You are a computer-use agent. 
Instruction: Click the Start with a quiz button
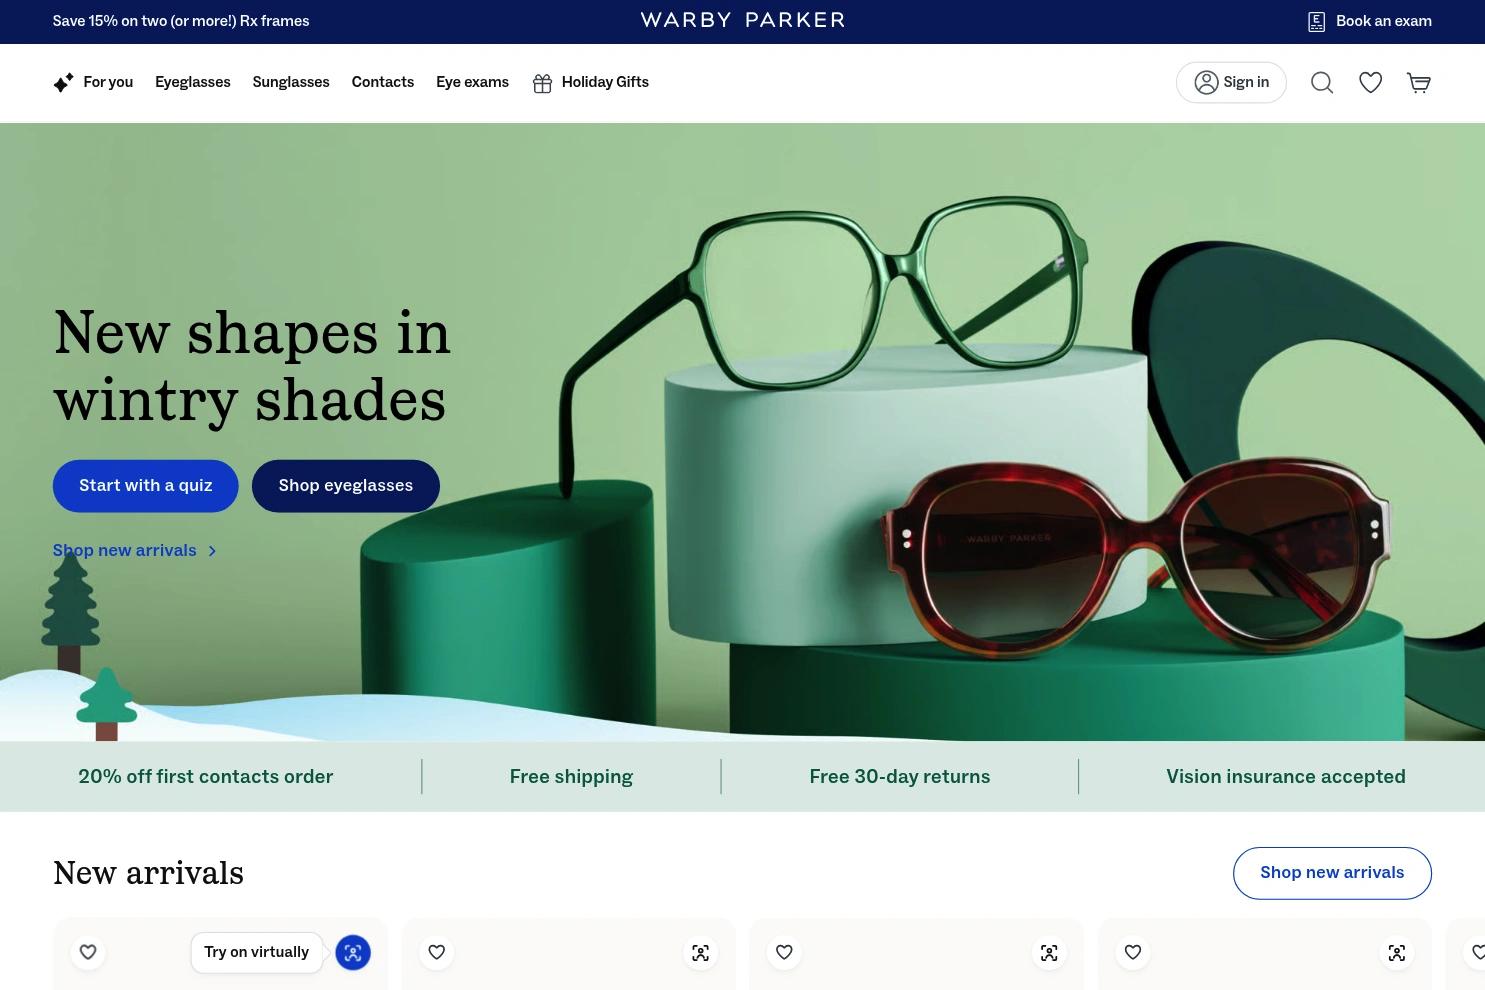coord(146,486)
